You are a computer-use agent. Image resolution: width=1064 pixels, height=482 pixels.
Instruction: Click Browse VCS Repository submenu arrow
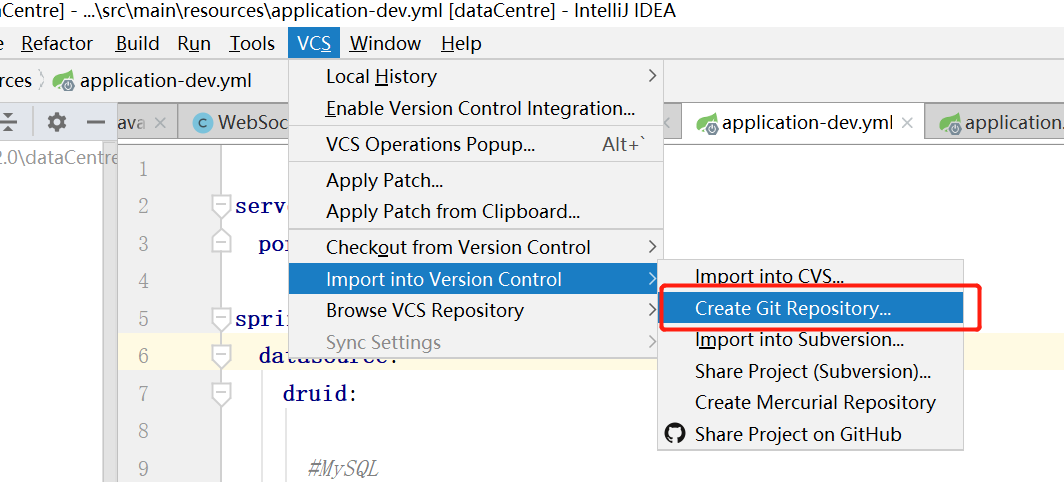coord(652,310)
